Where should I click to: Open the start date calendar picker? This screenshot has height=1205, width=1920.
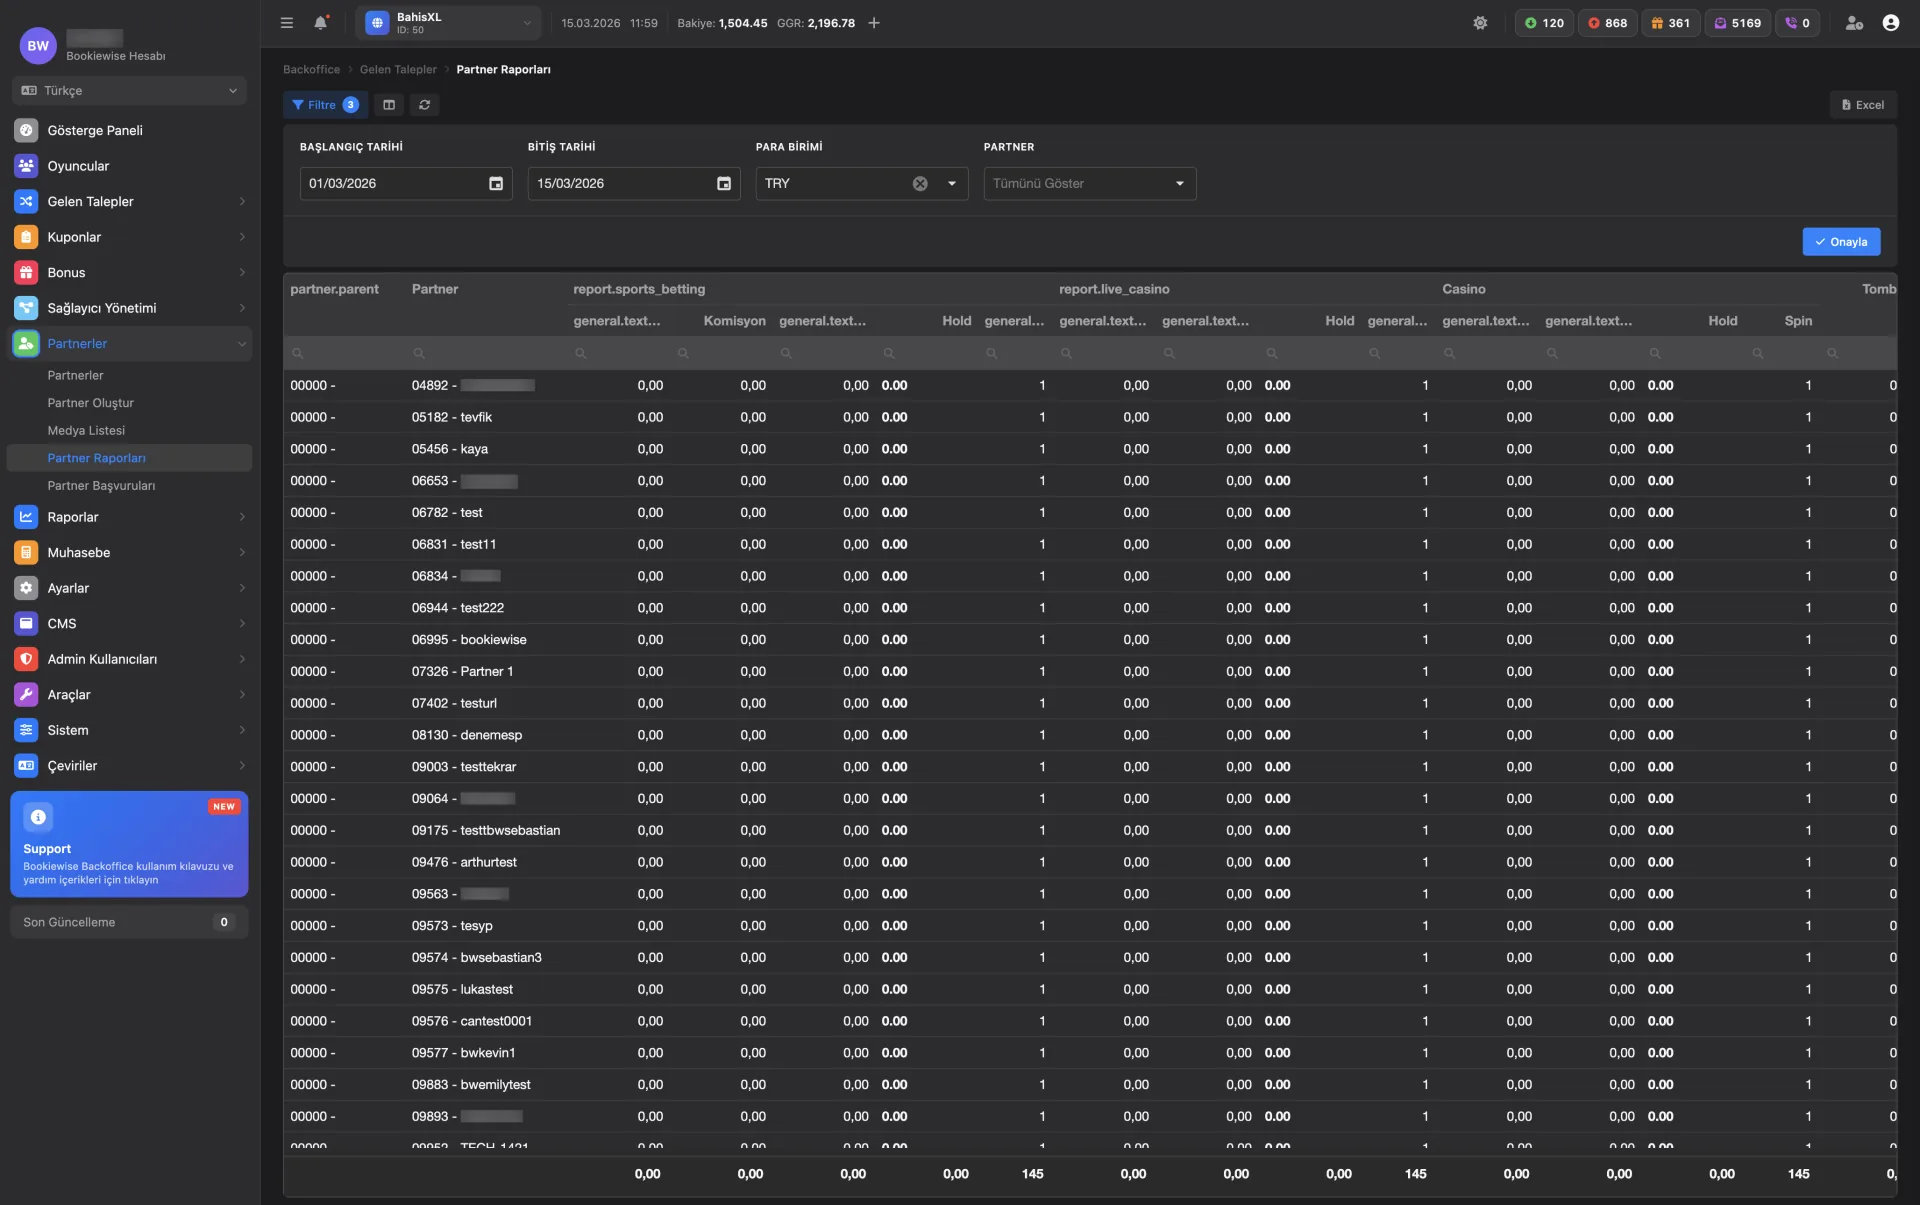(496, 184)
